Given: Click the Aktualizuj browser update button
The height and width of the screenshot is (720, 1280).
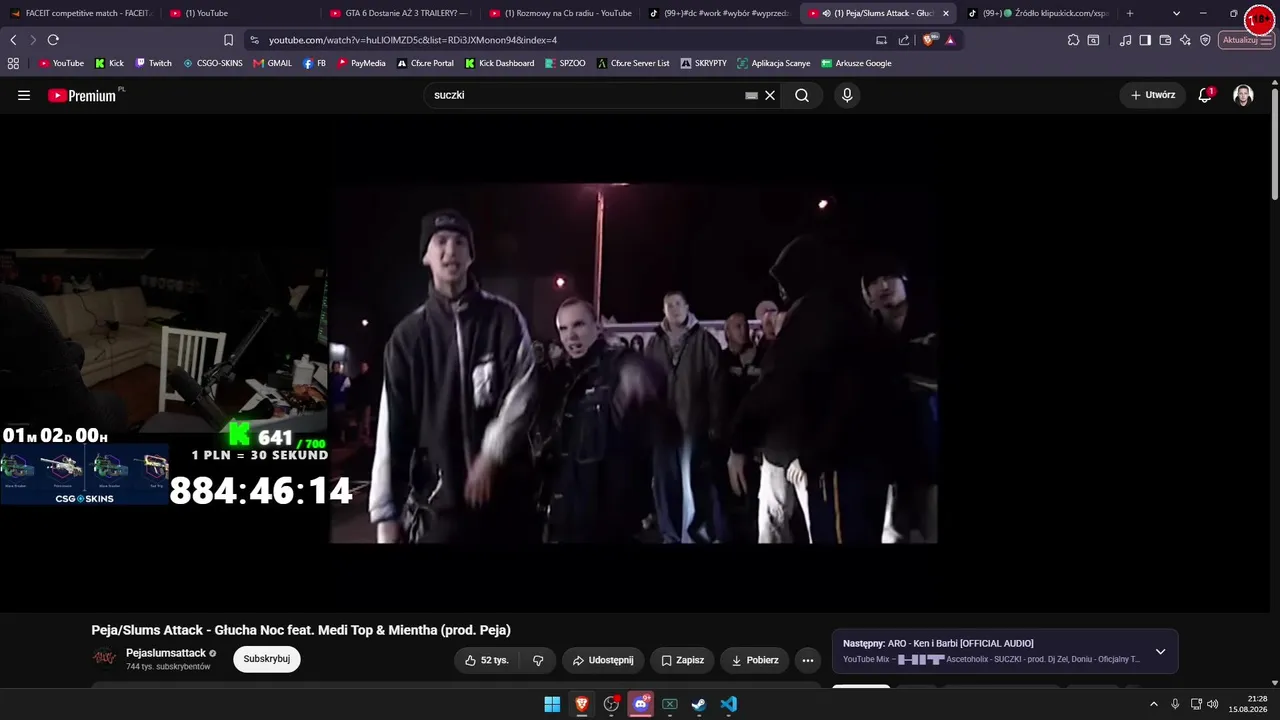Looking at the screenshot, I should [x=1246, y=40].
